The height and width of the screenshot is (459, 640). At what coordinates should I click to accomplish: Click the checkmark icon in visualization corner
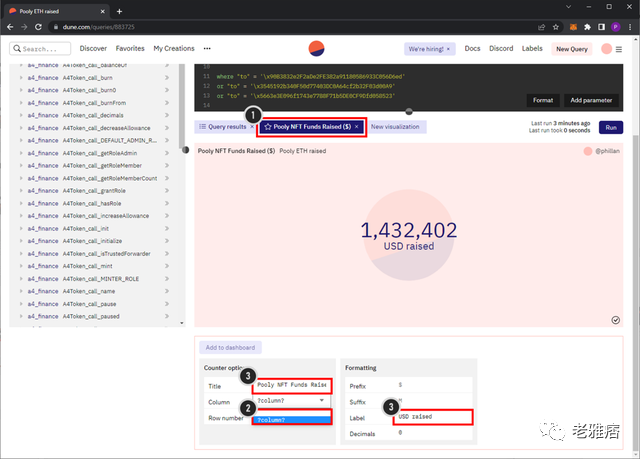[616, 320]
